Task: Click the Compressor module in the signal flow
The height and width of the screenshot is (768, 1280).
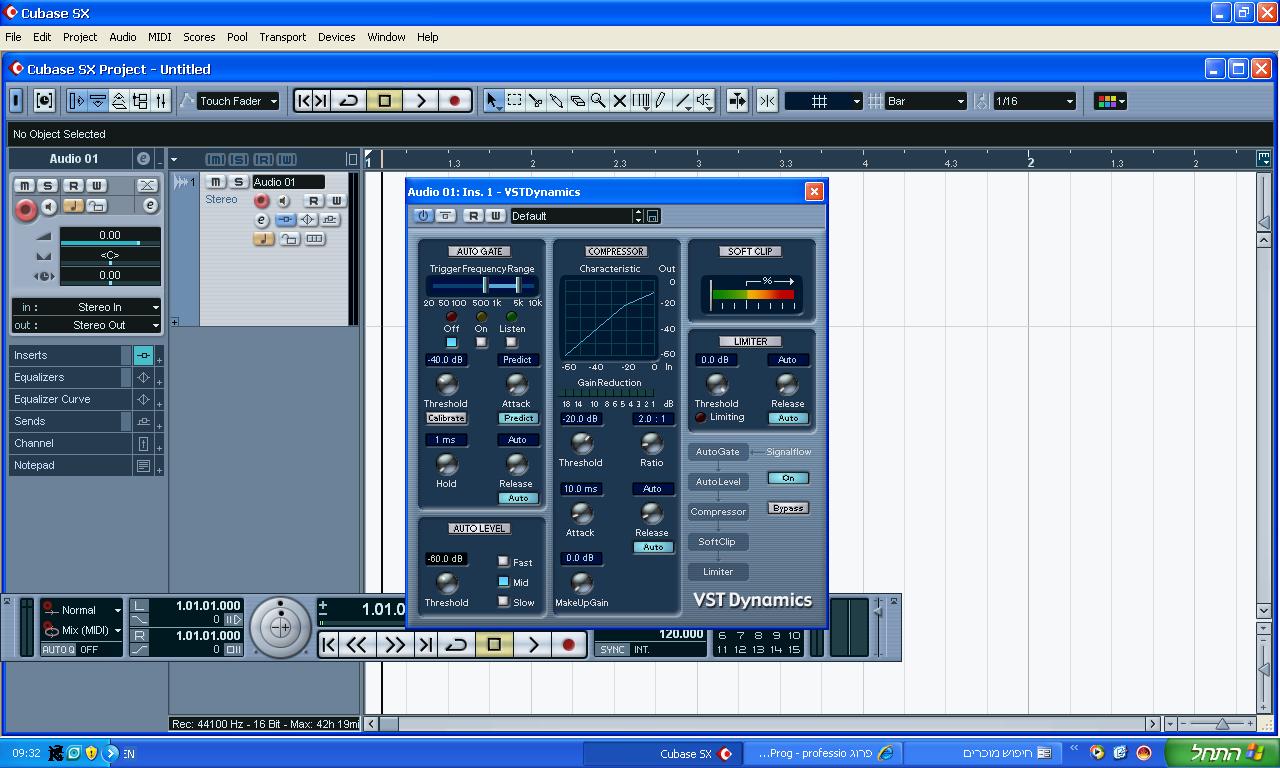Action: [718, 512]
